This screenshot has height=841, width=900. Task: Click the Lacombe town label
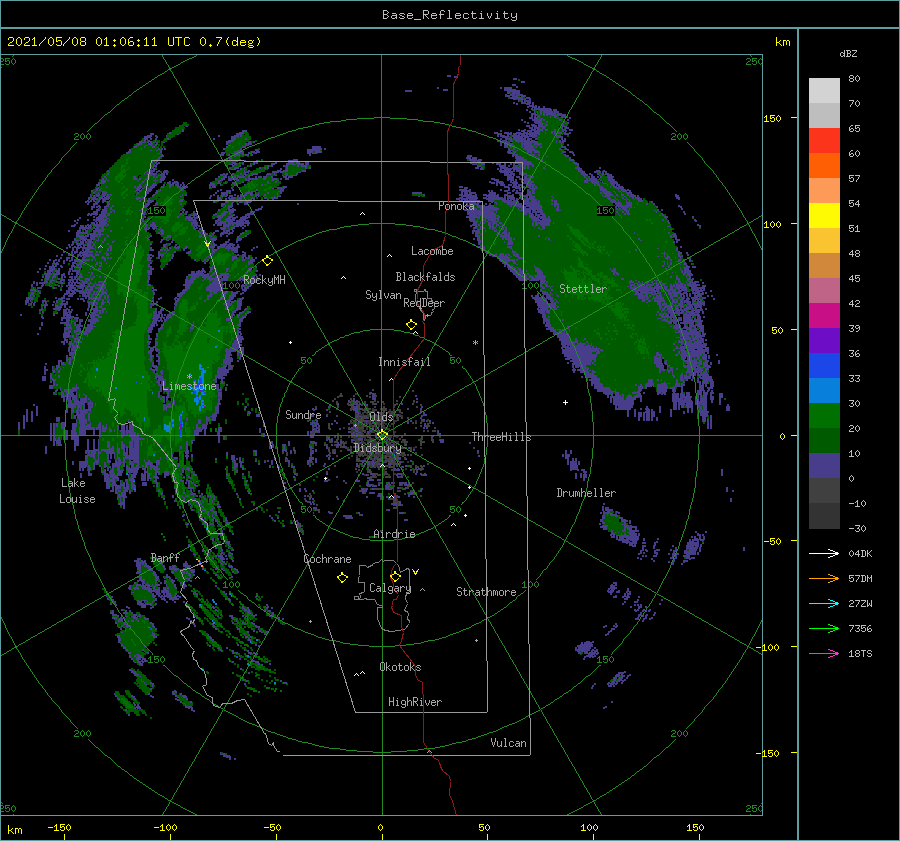tap(432, 251)
